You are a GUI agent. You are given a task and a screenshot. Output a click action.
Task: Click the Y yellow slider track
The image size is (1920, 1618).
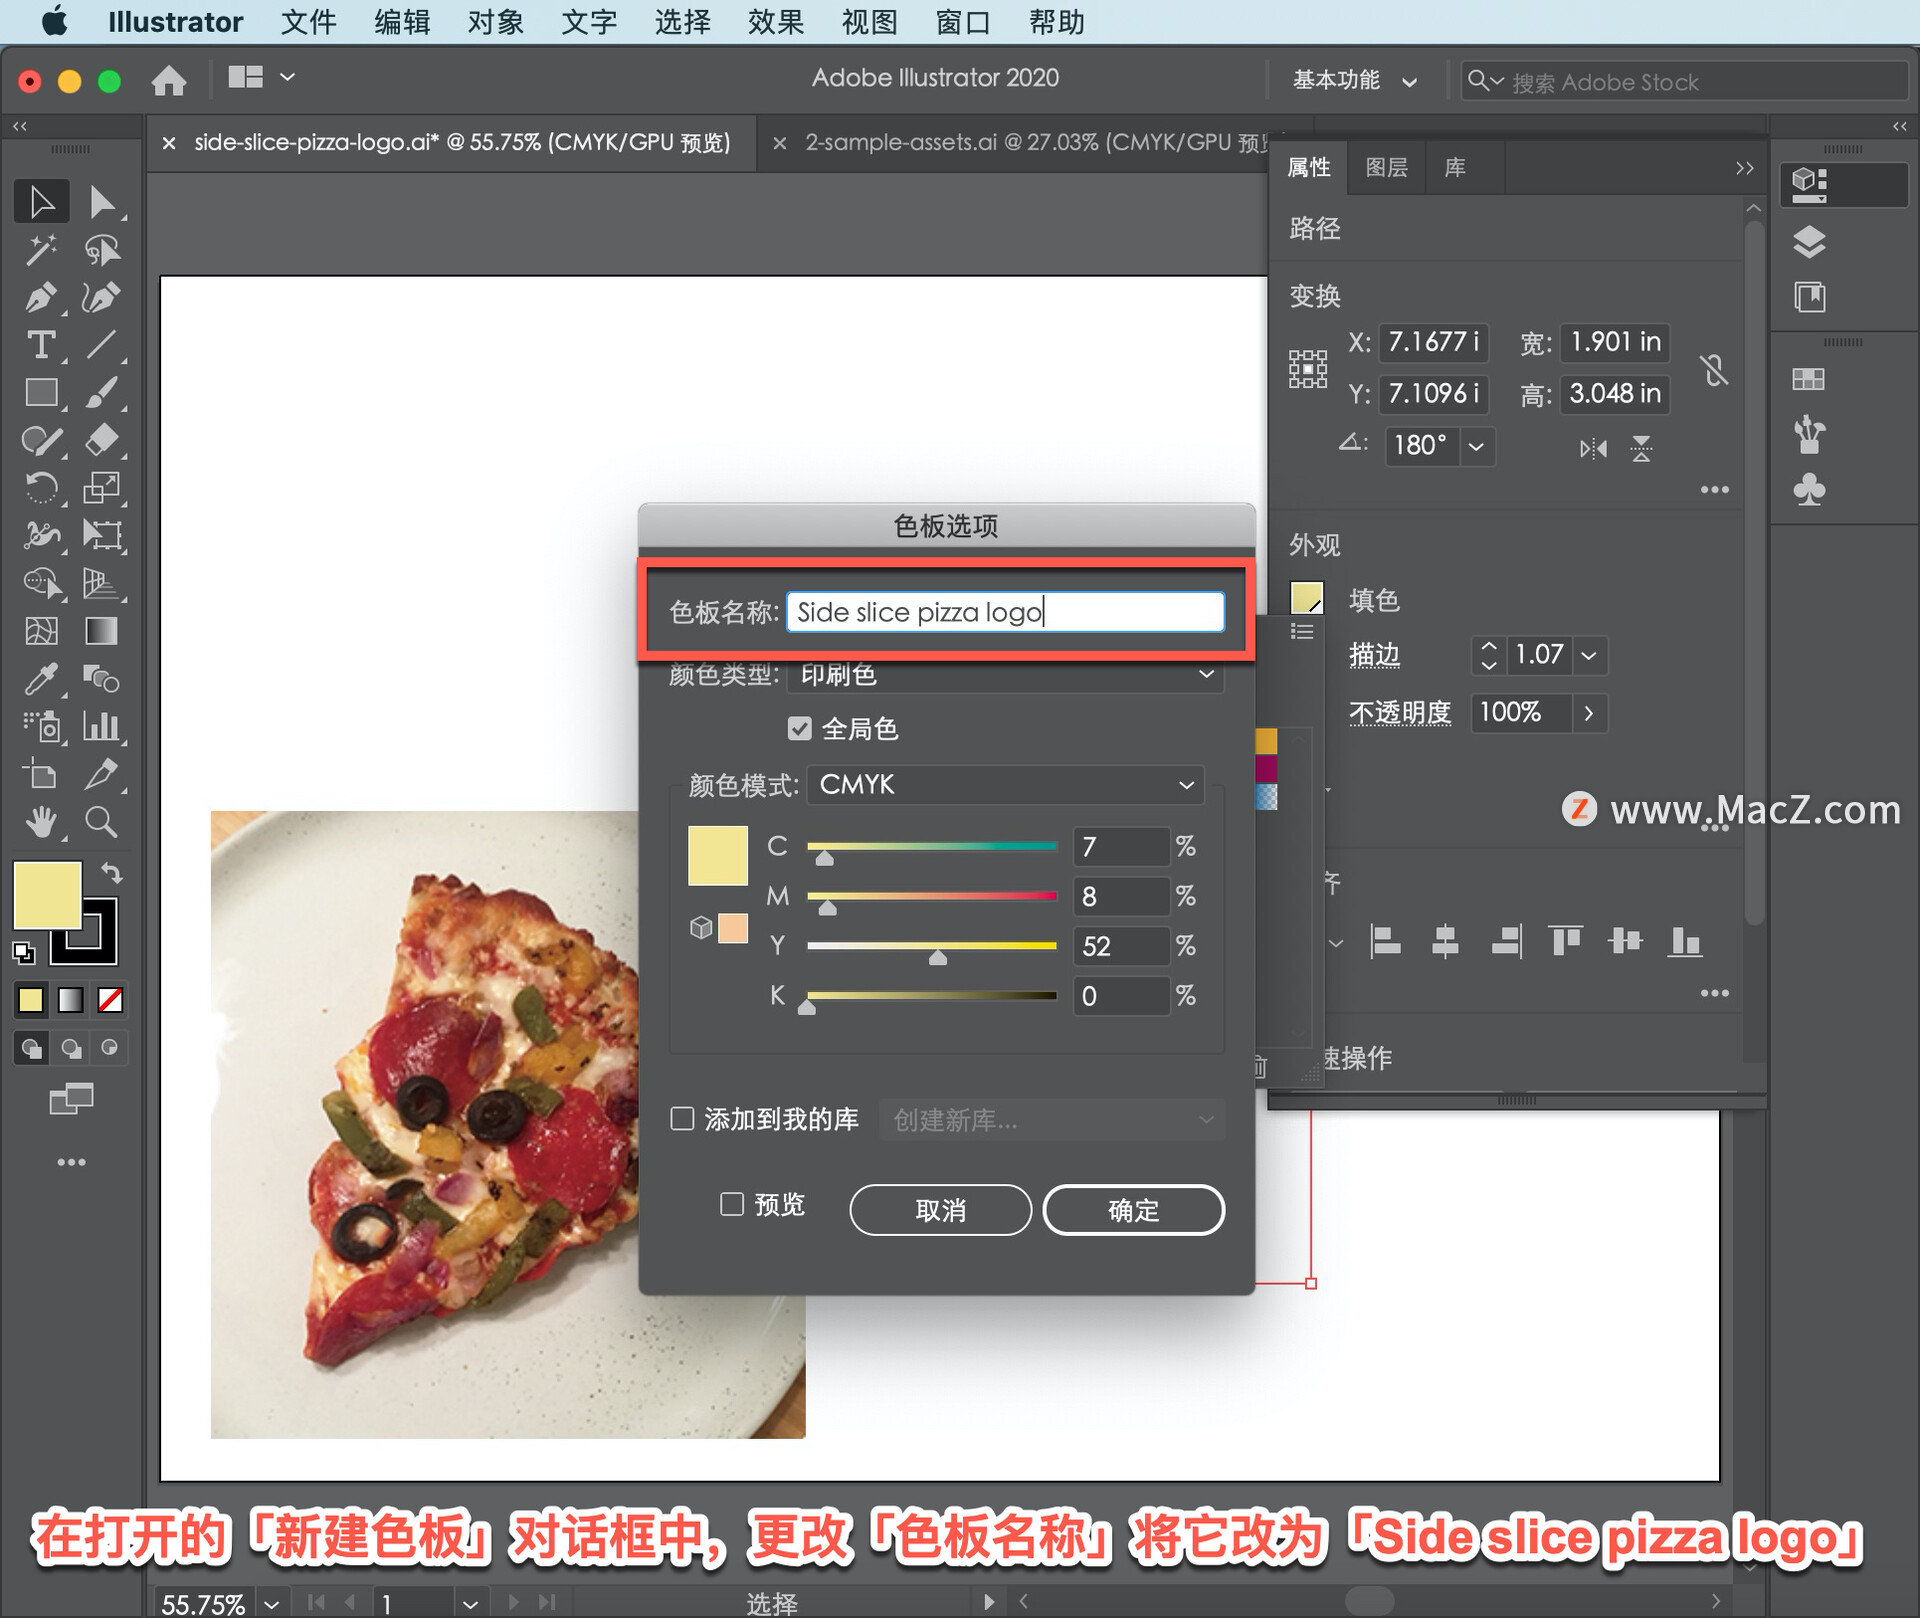click(x=931, y=945)
